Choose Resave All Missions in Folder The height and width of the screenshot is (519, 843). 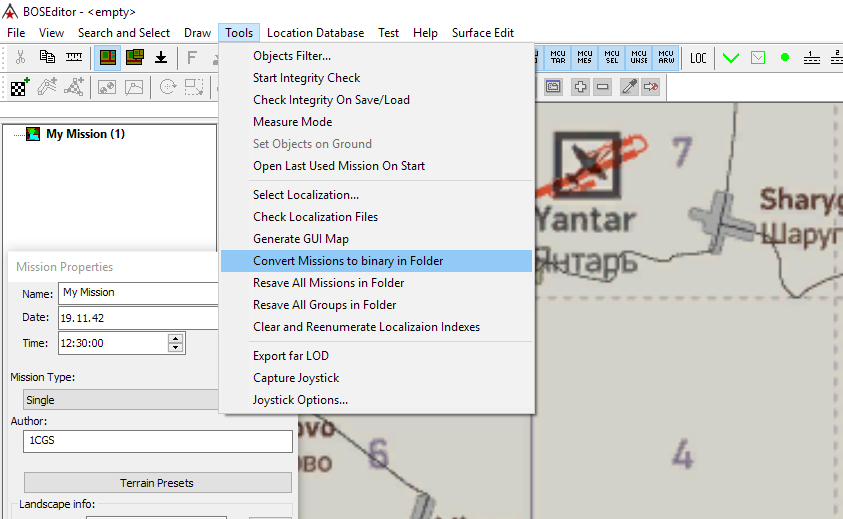click(x=376, y=283)
